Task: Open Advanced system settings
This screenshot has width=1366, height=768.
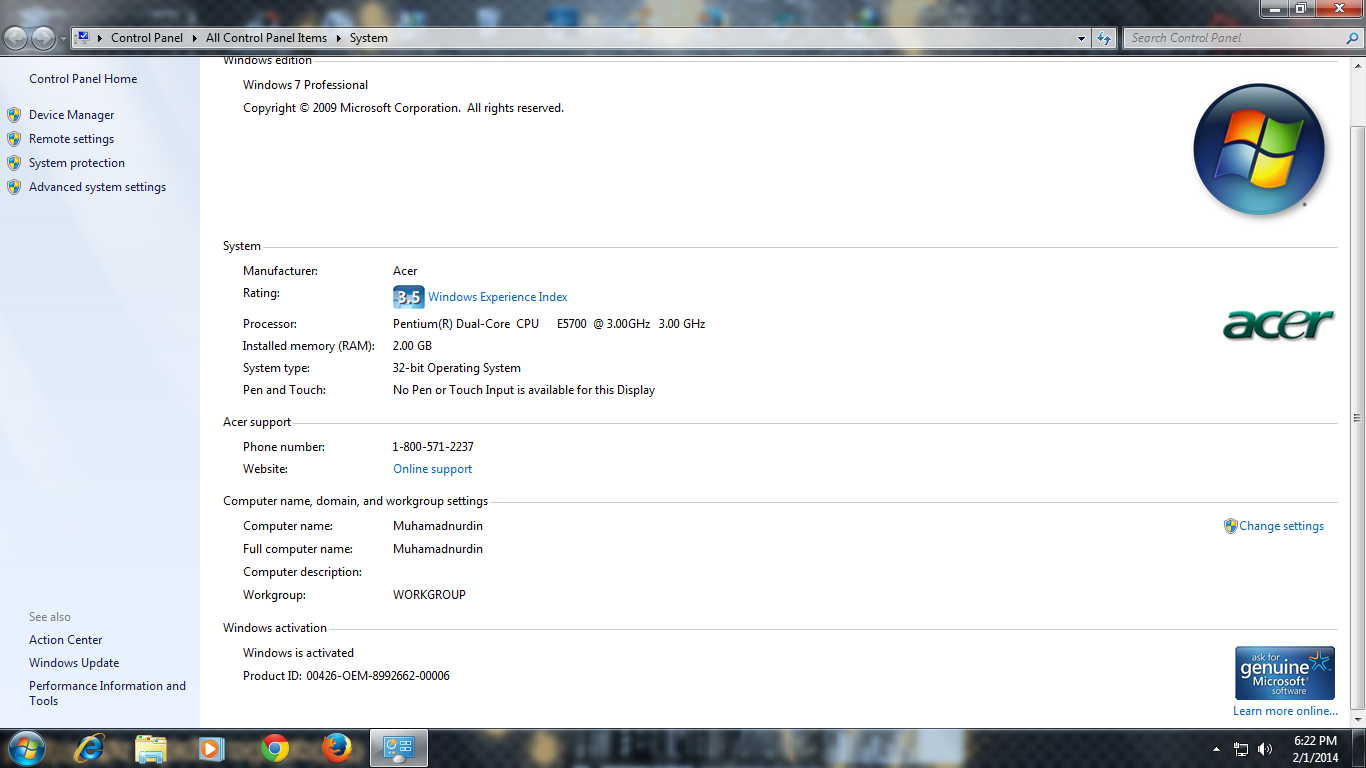Action: 97,187
